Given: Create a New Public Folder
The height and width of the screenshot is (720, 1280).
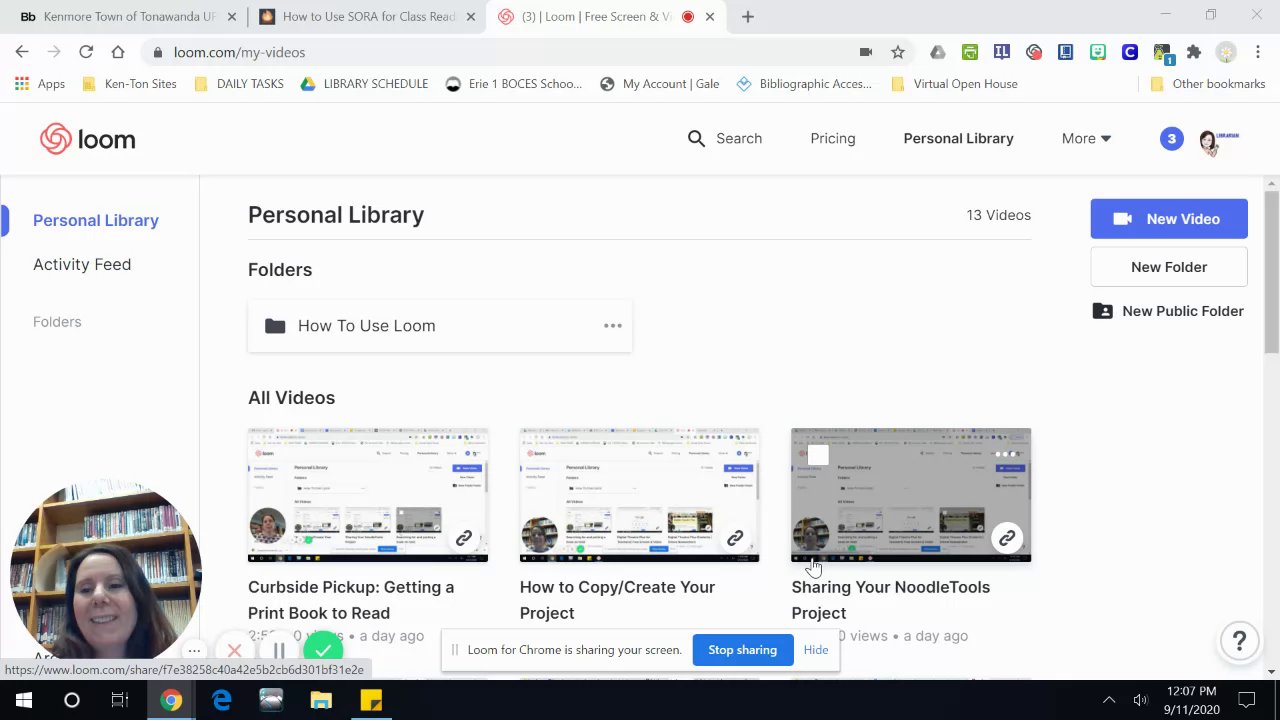Looking at the screenshot, I should point(1169,311).
